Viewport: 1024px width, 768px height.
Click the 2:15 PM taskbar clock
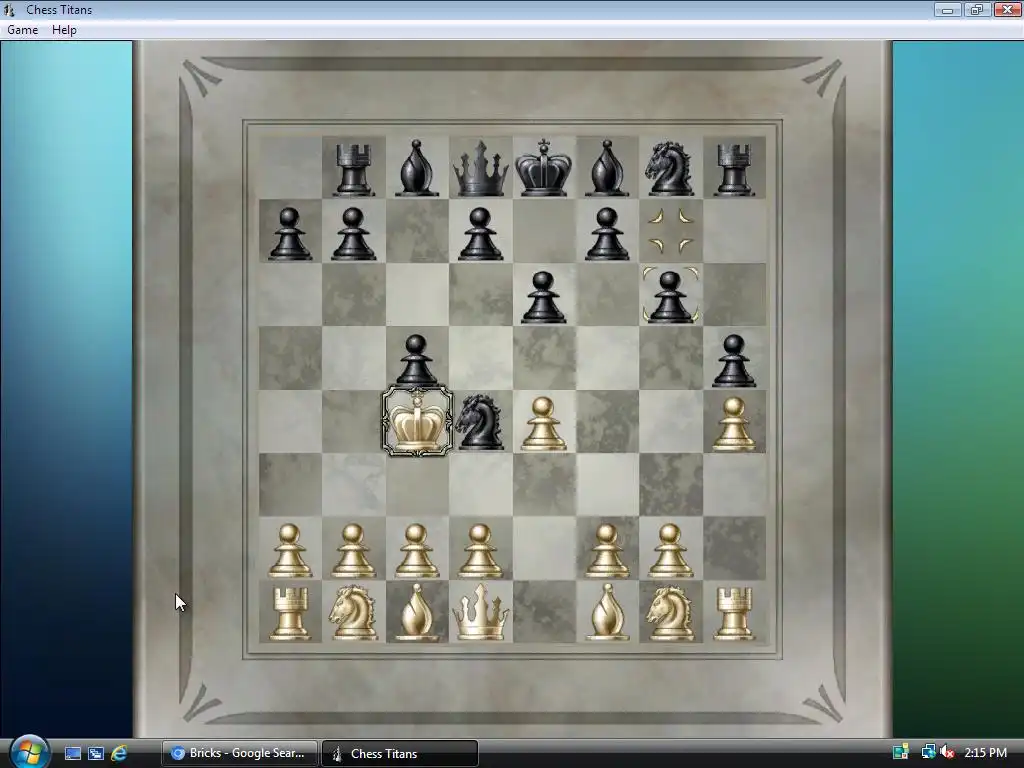985,752
